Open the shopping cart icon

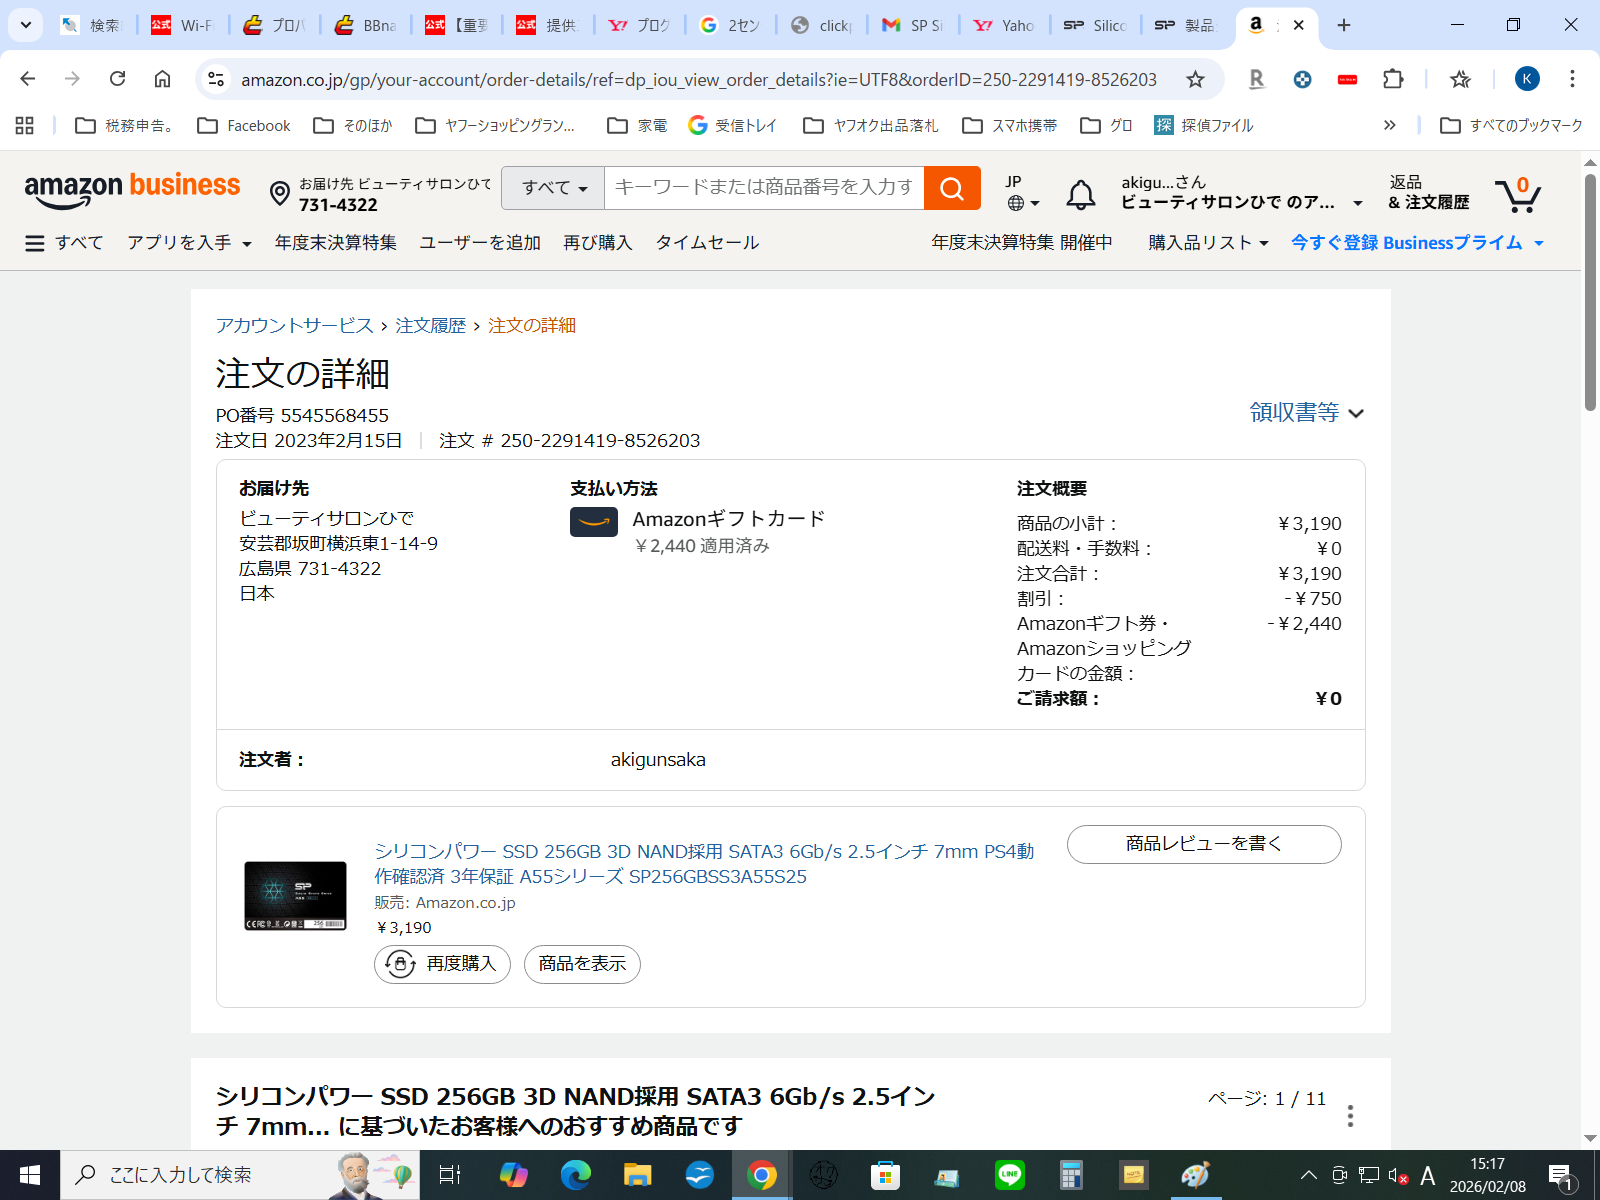click(x=1517, y=195)
